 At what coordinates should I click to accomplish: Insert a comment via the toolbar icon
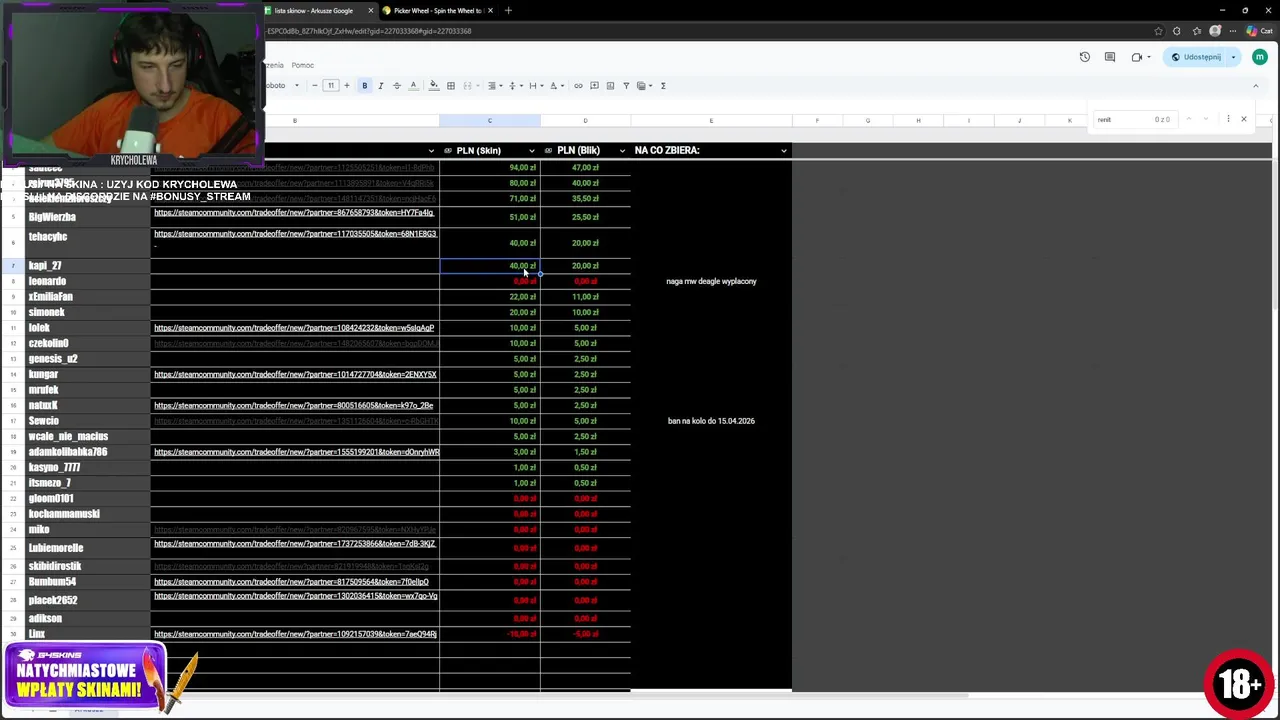click(594, 86)
